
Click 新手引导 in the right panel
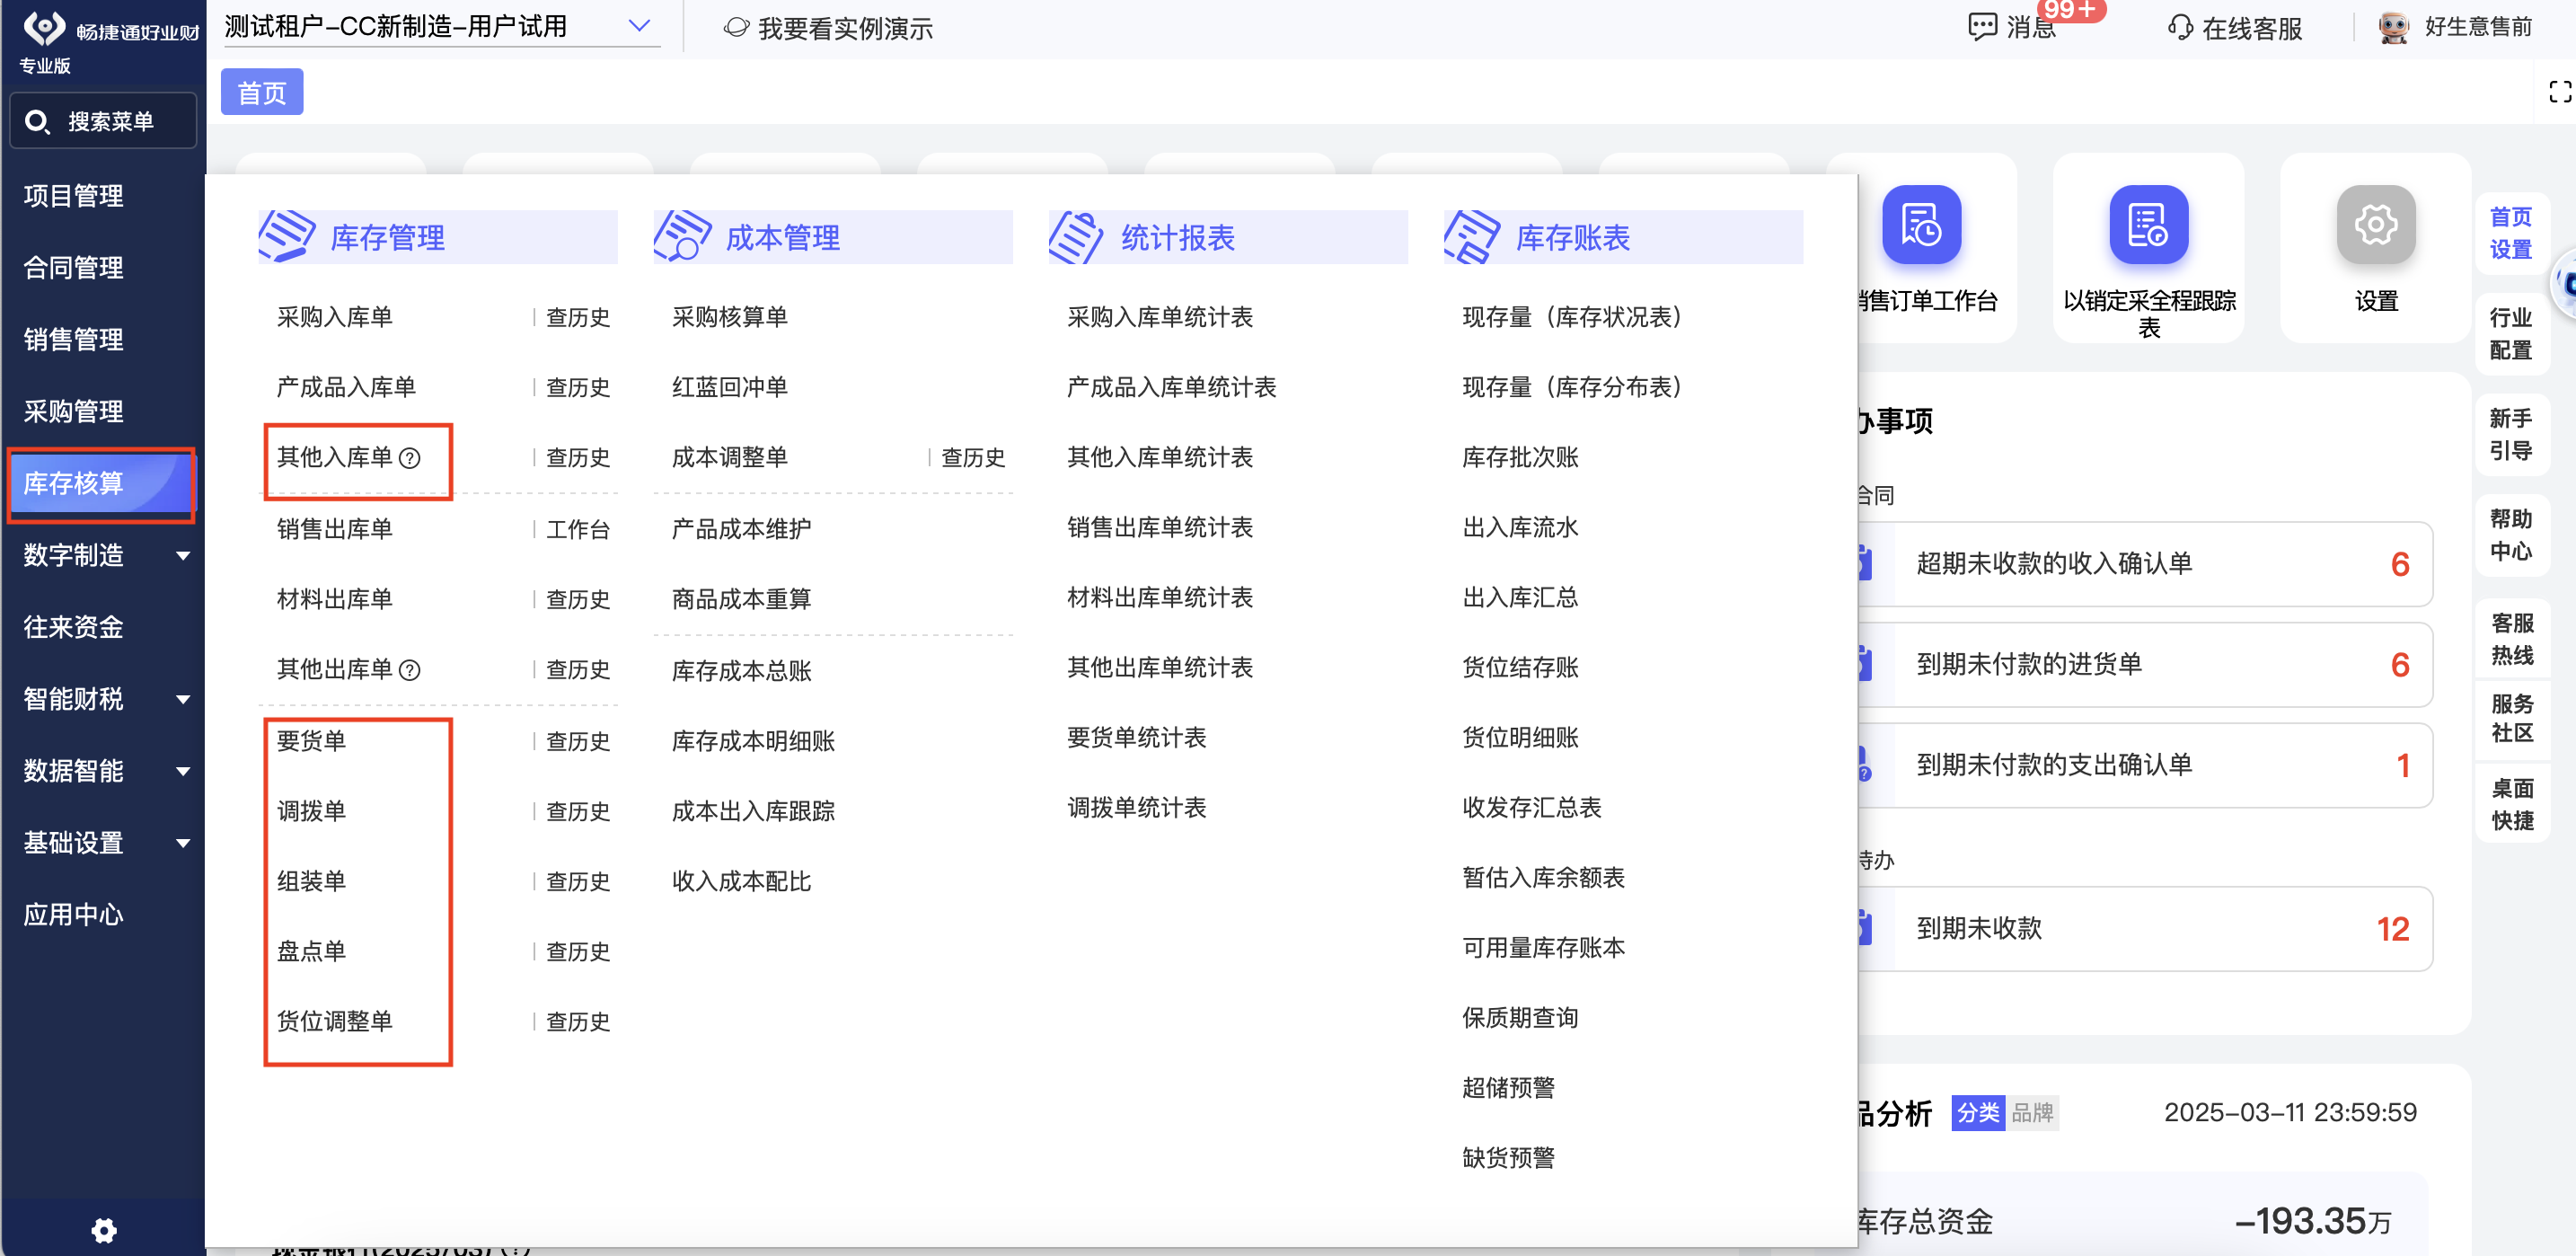pyautogui.click(x=2511, y=435)
